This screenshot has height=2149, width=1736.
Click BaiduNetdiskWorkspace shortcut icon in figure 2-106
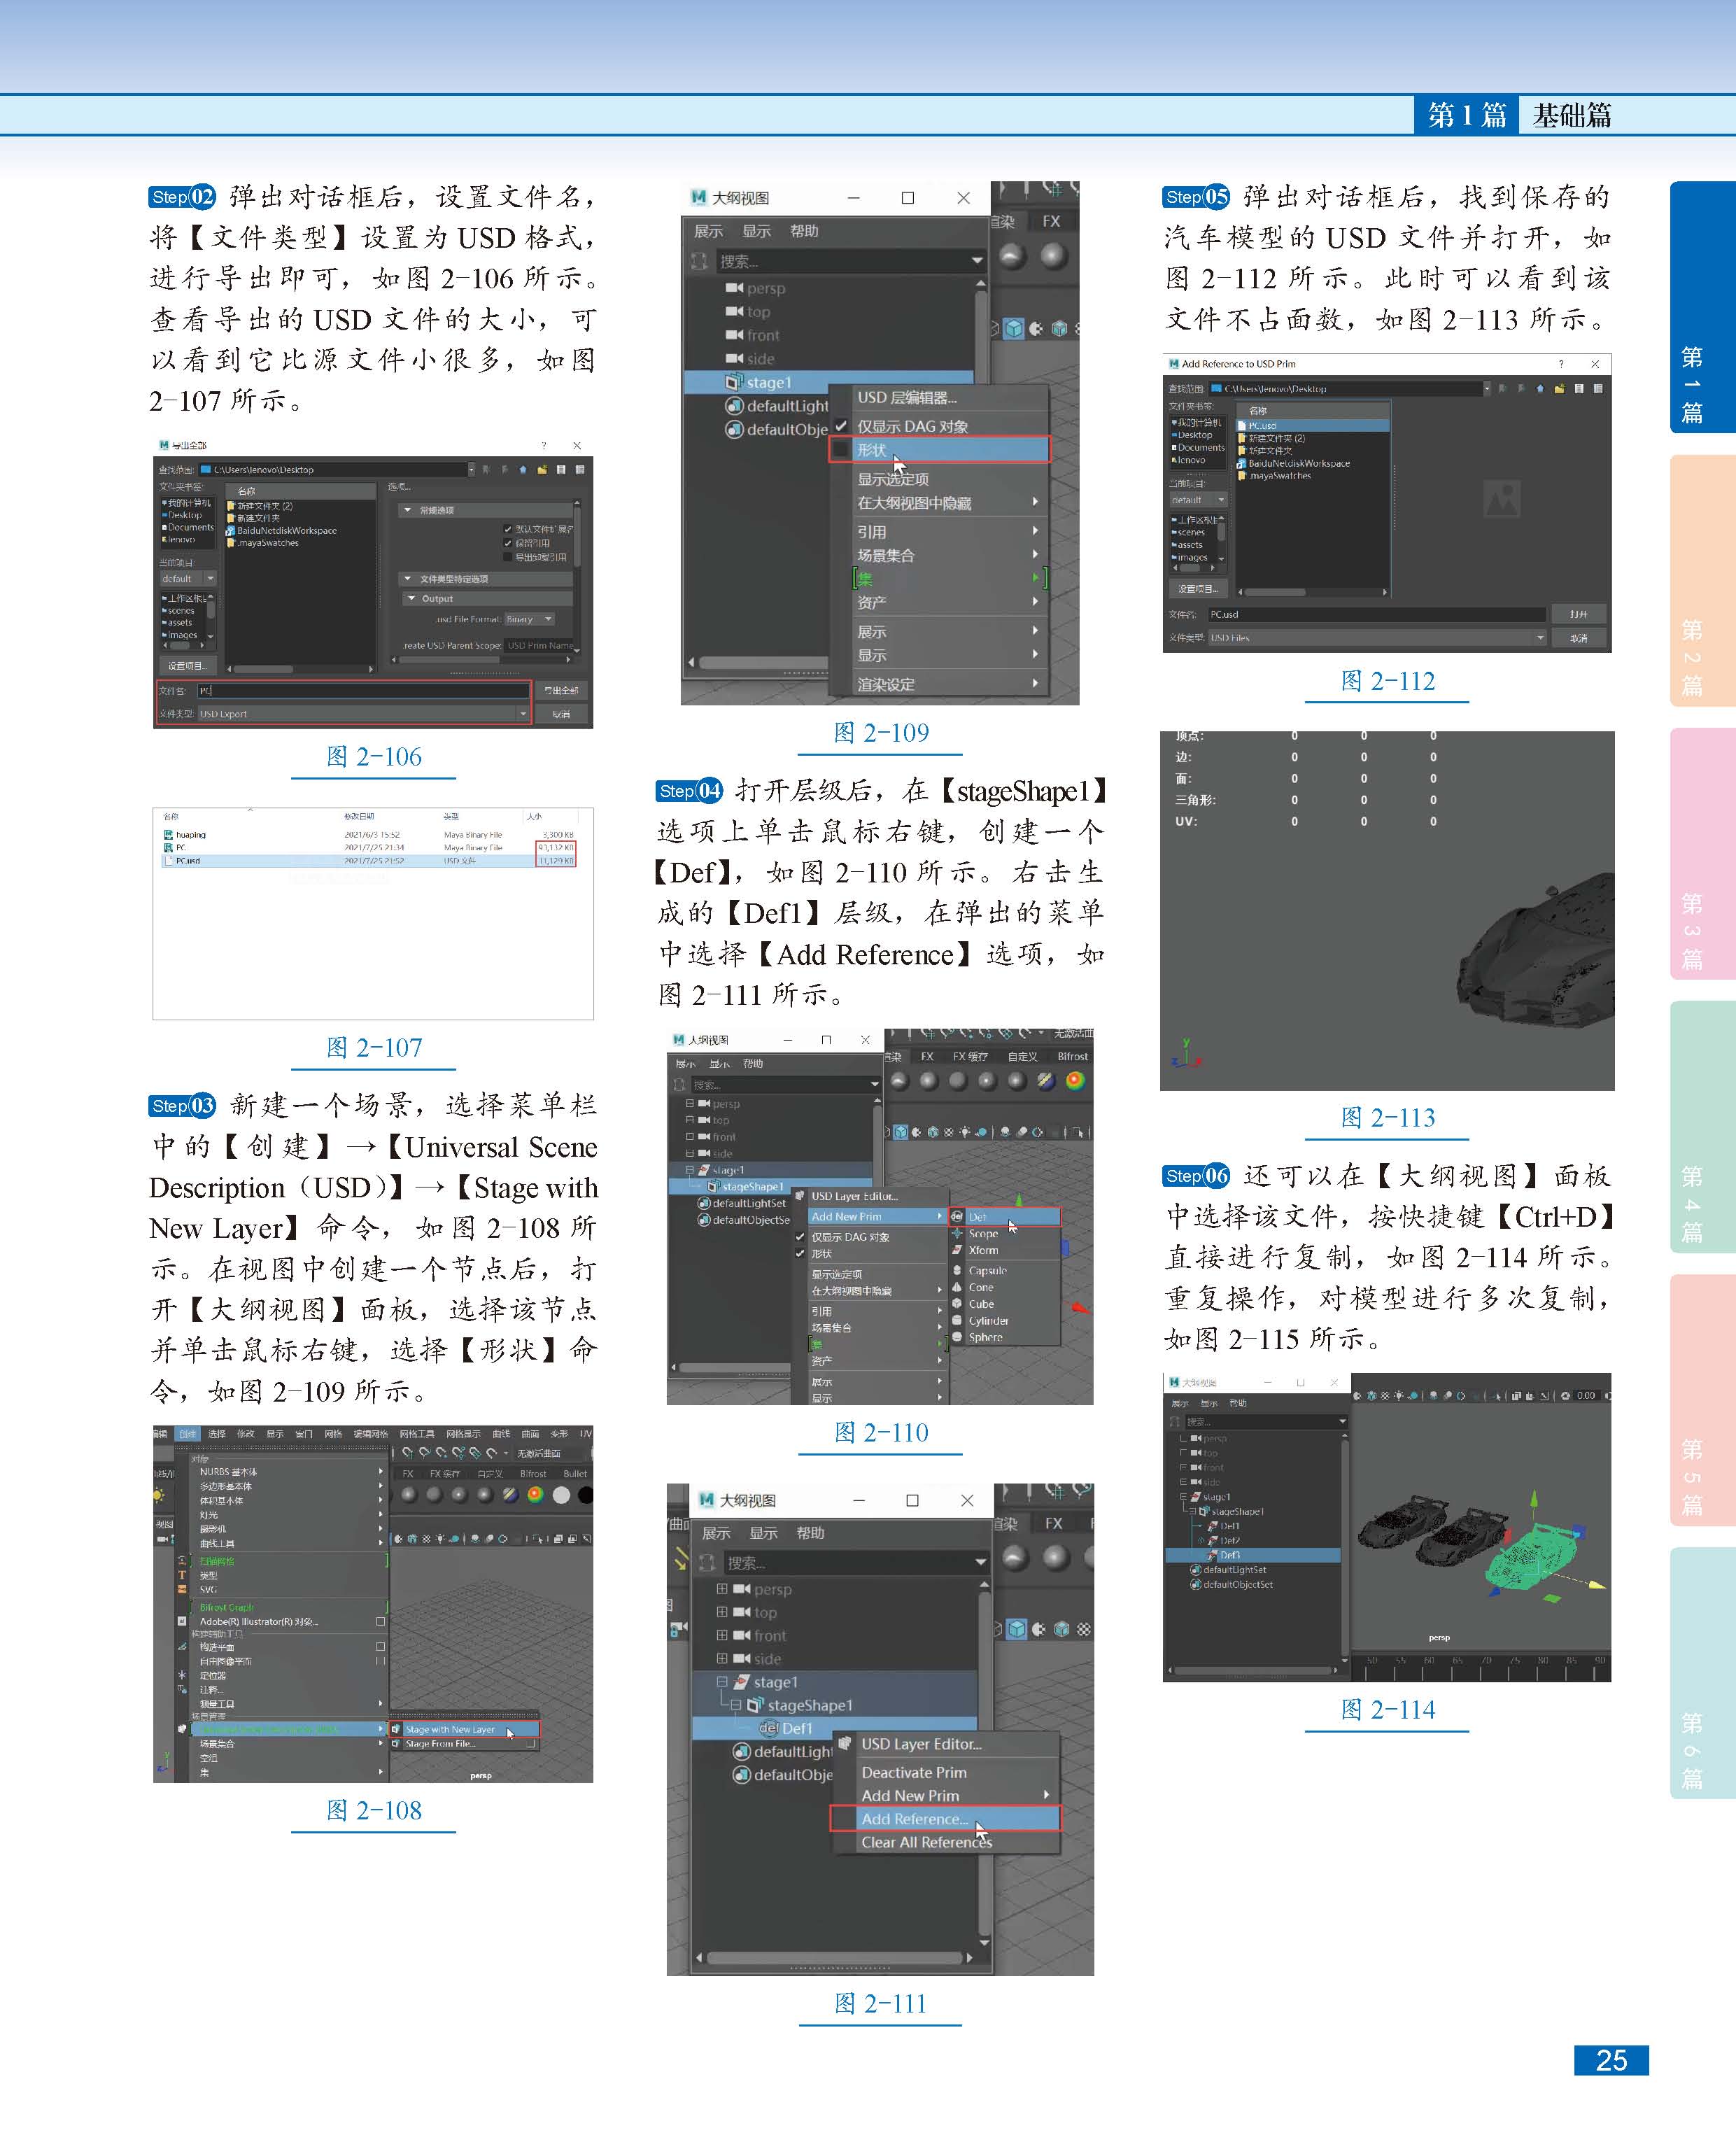[231, 531]
